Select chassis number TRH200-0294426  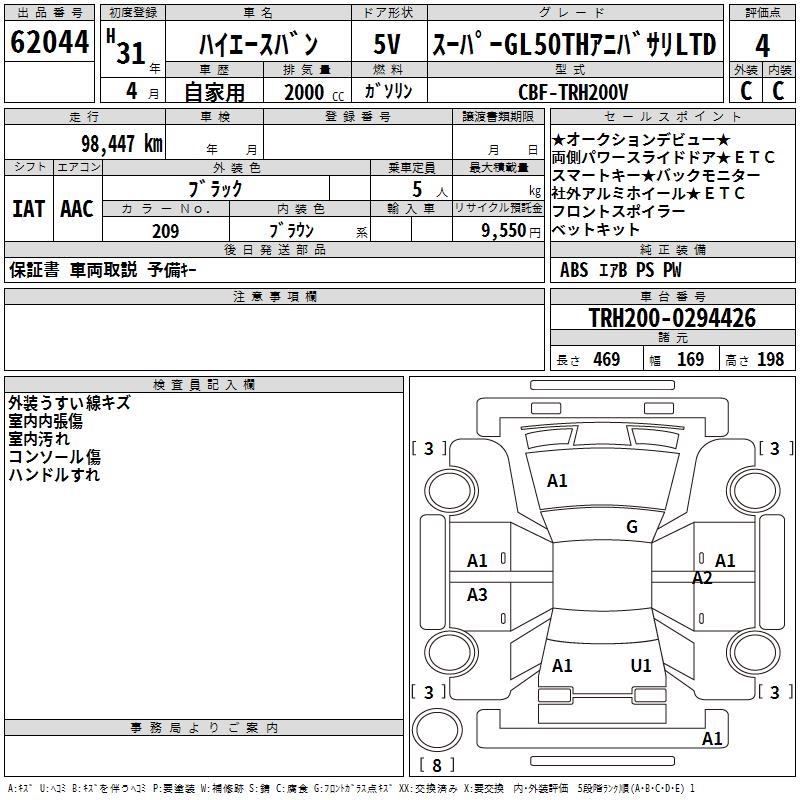(x=672, y=319)
